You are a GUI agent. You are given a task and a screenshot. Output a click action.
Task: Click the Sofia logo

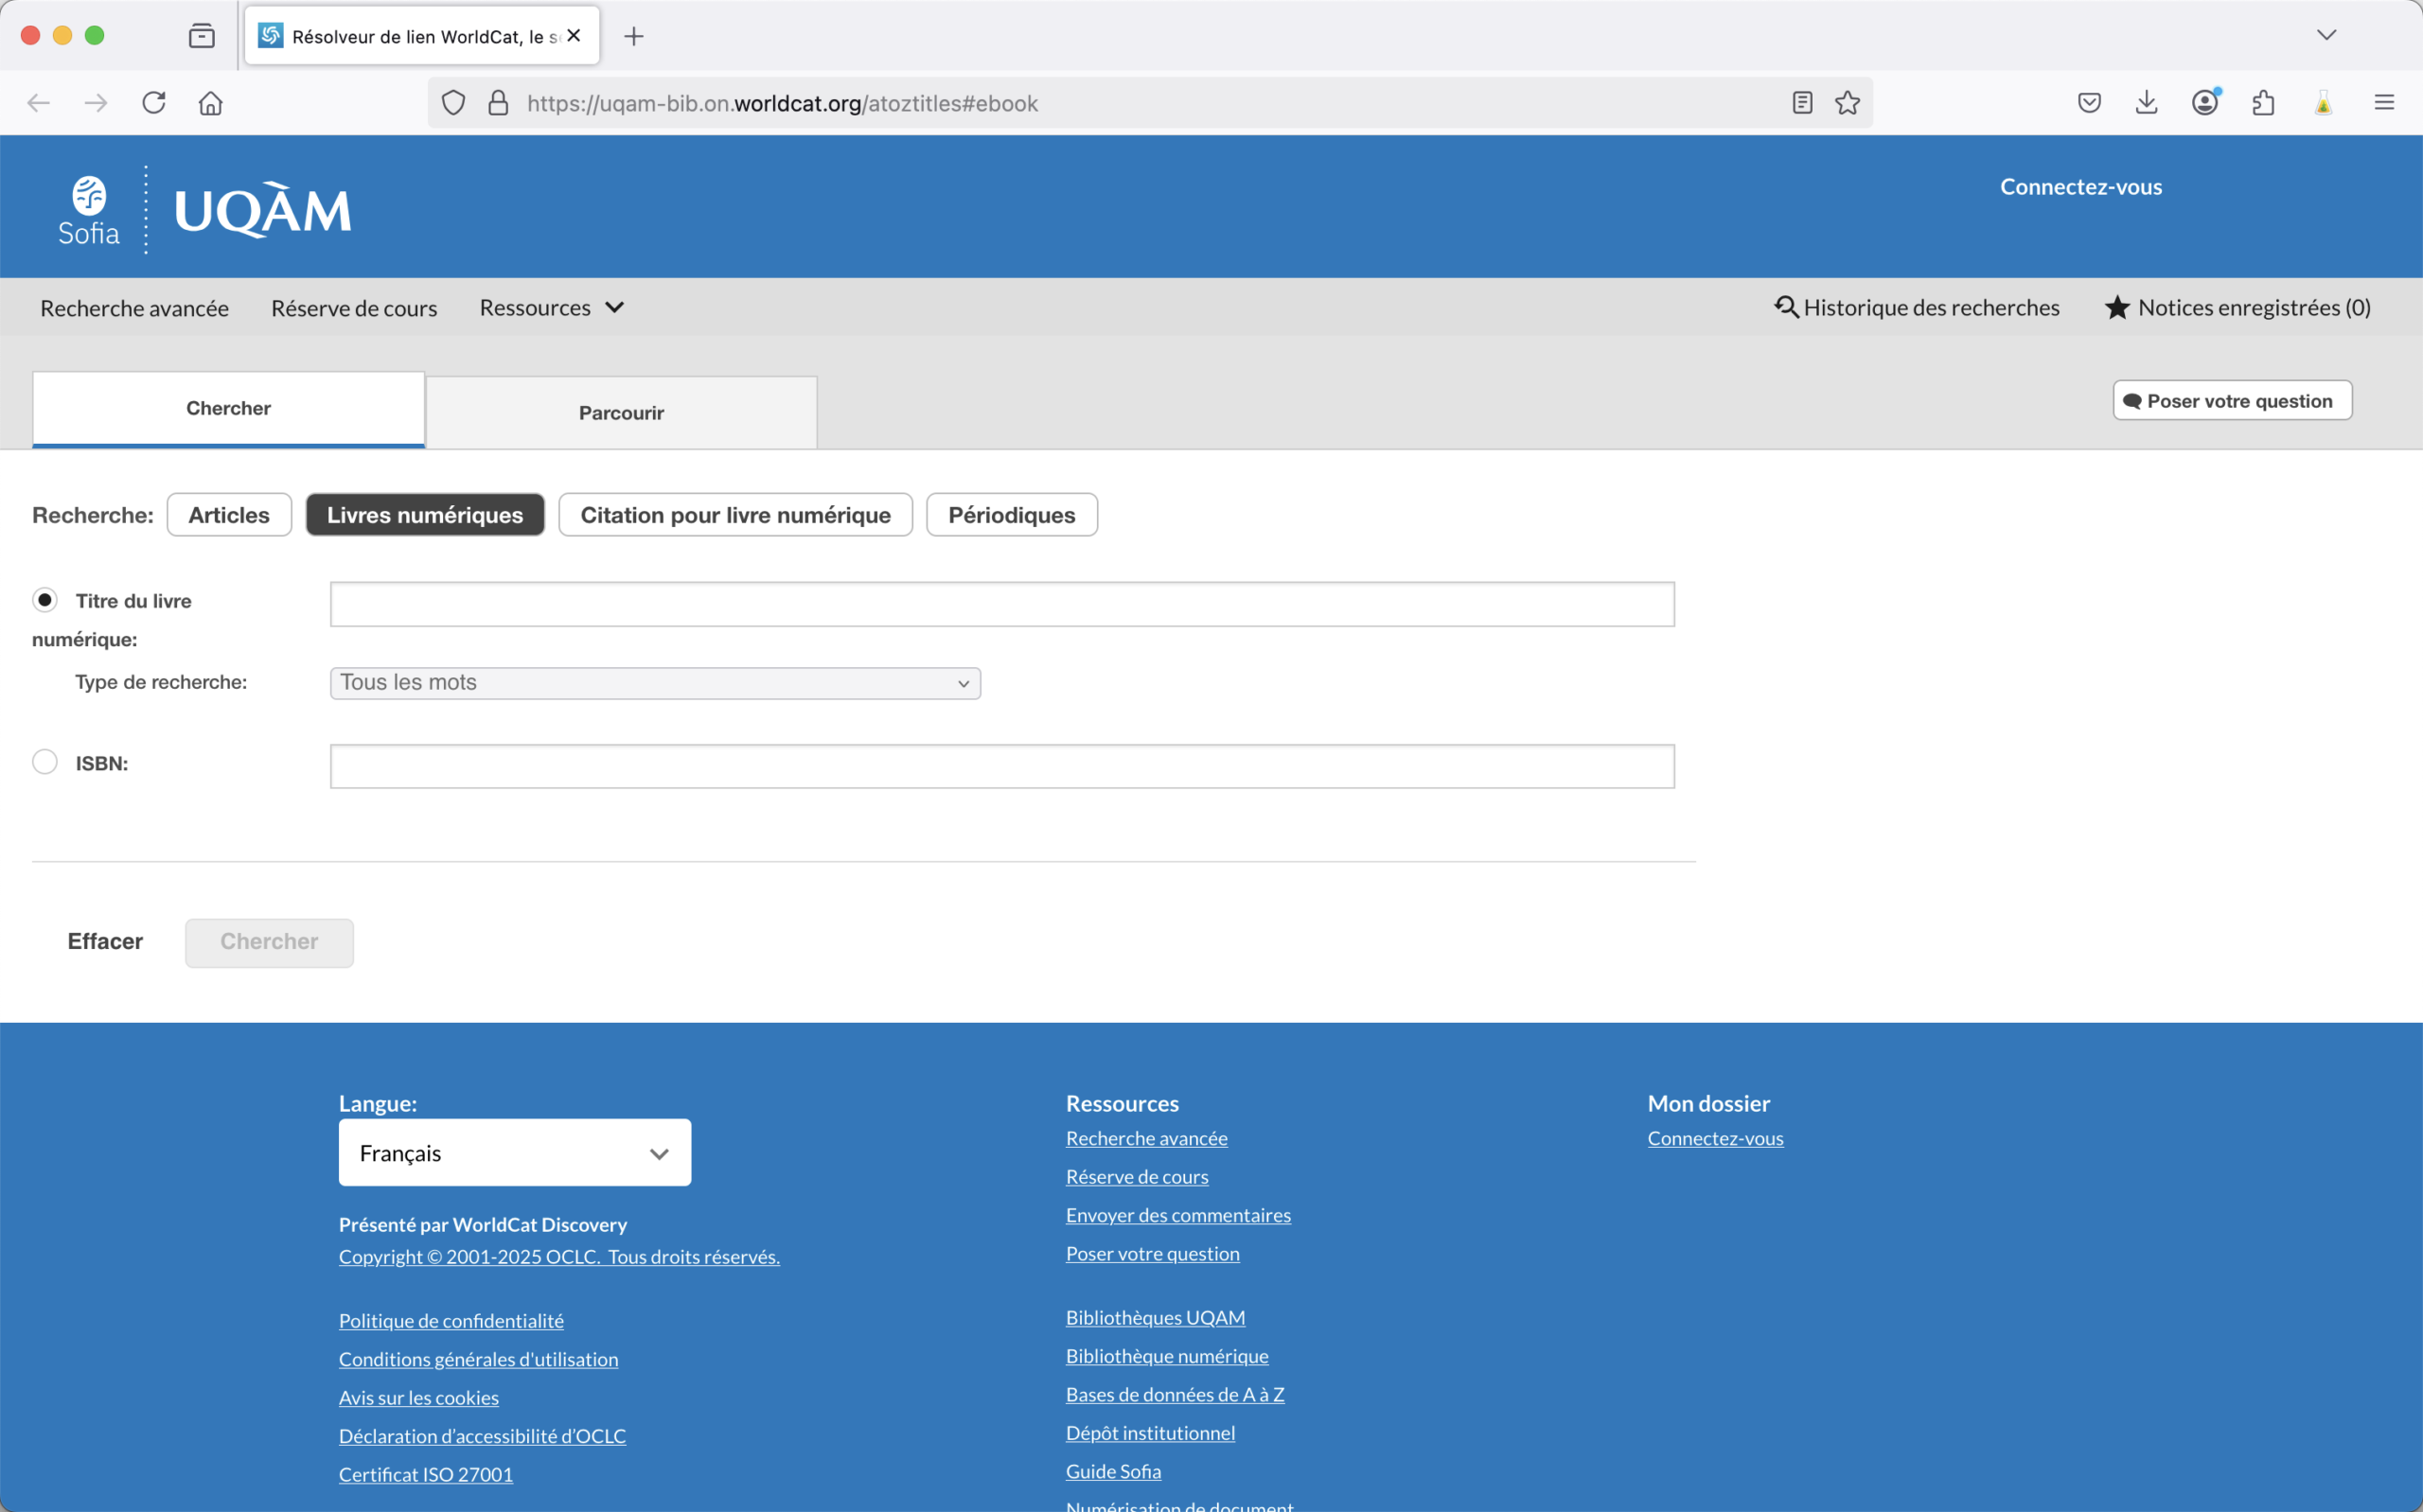point(89,211)
